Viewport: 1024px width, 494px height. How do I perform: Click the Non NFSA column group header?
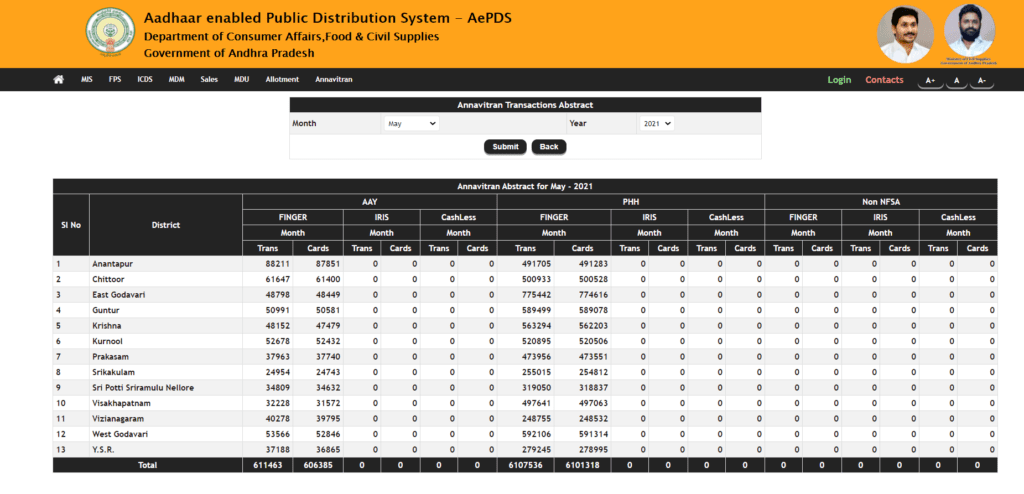point(880,202)
